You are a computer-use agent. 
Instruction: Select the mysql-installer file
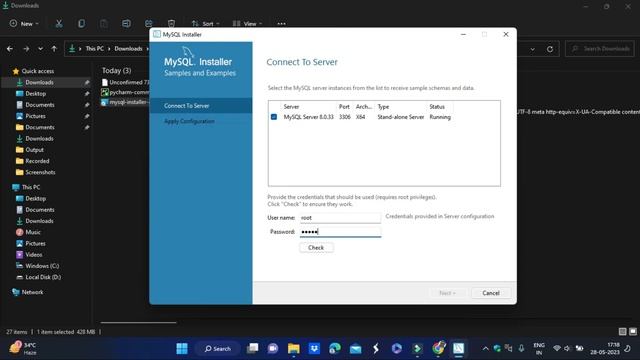[x=125, y=102]
